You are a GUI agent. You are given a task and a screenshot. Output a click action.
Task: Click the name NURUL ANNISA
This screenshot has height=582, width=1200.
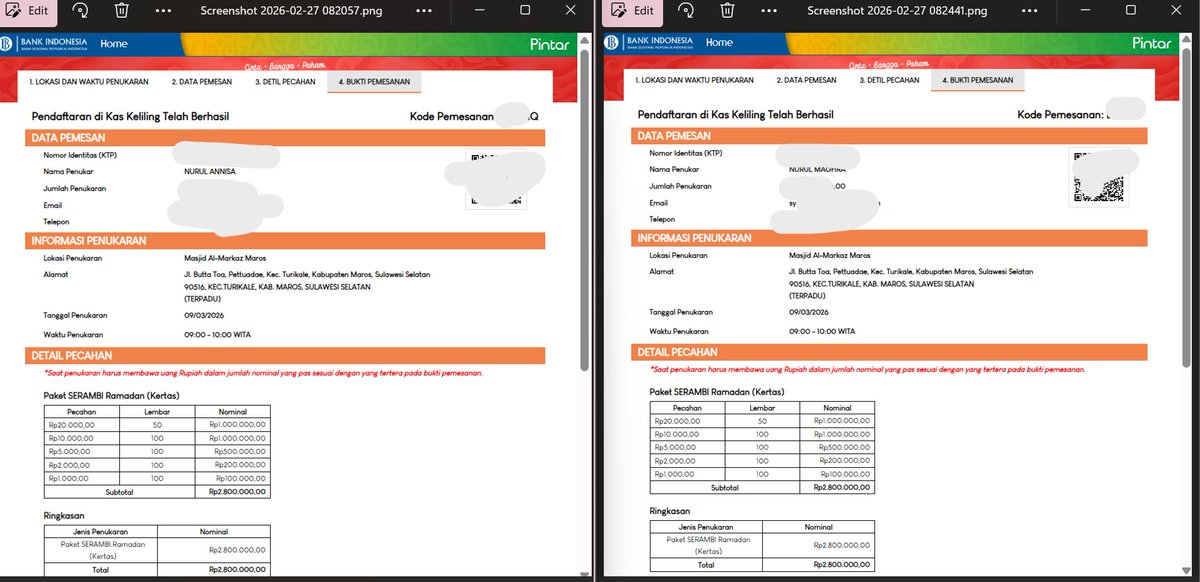208,172
